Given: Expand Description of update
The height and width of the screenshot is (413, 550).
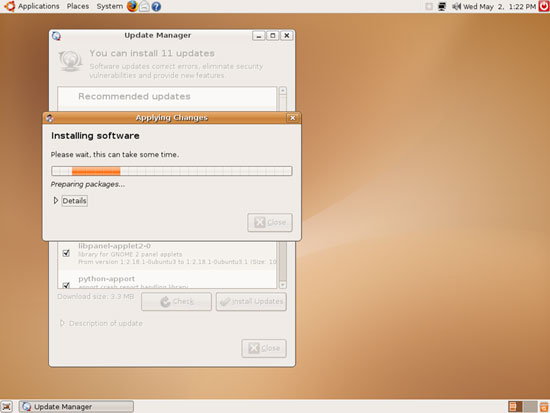Looking at the screenshot, I should (x=101, y=323).
